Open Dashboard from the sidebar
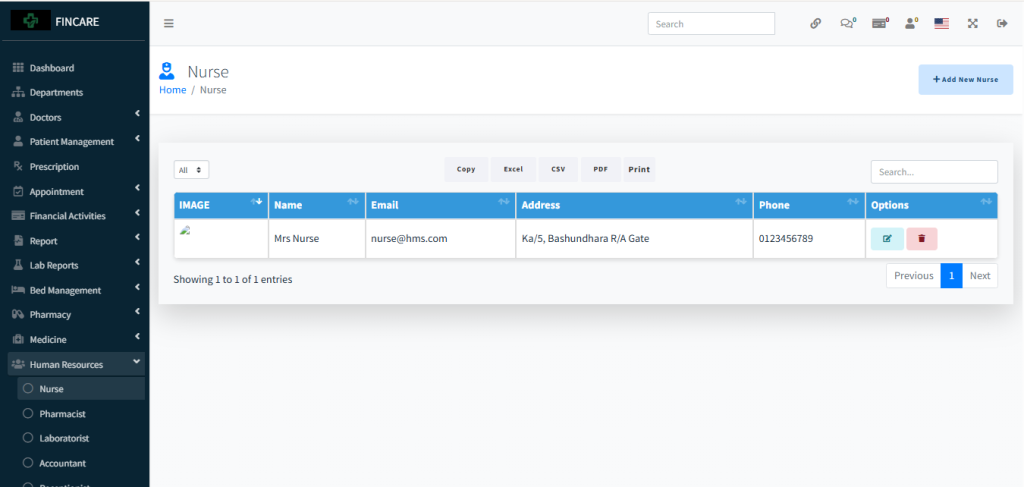This screenshot has width=1024, height=487. [x=52, y=68]
